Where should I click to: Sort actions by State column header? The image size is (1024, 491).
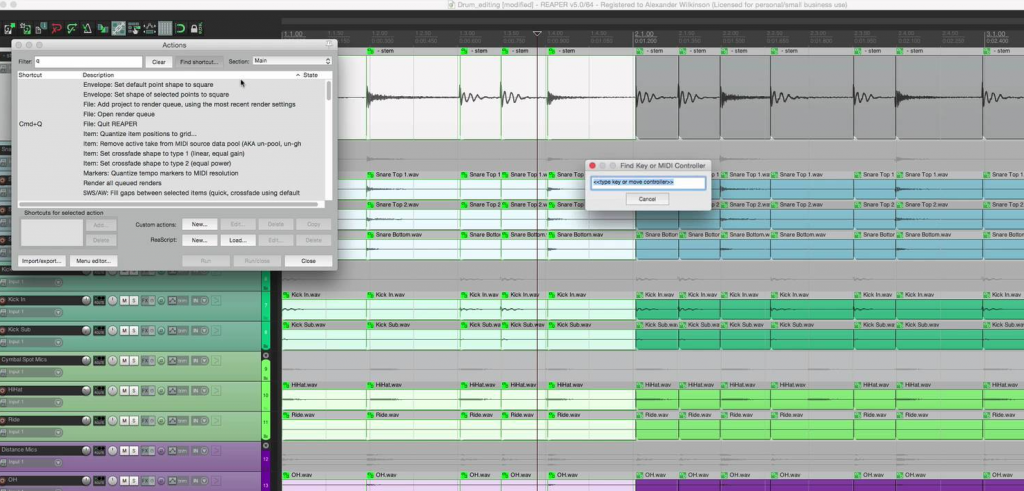312,75
